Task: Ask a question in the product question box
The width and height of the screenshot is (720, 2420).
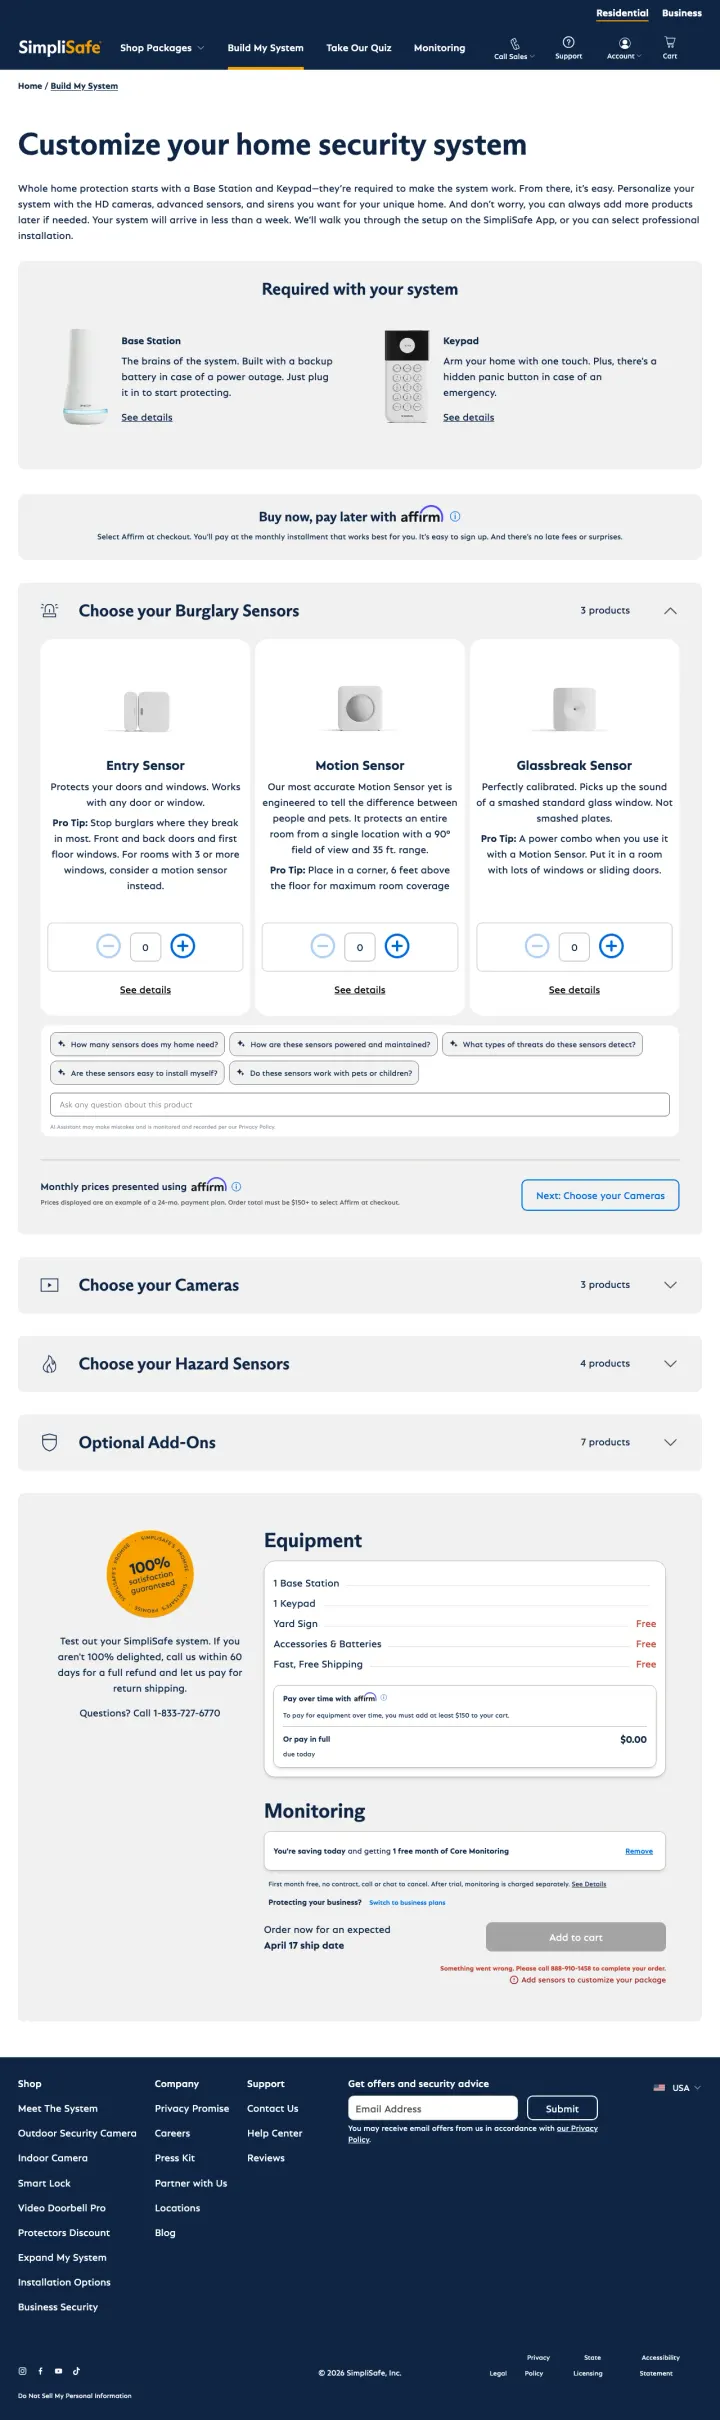Action: [360, 1104]
